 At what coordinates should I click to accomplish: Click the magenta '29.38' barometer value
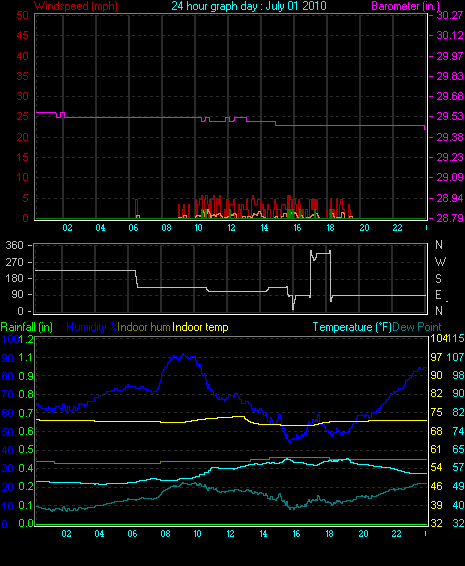click(449, 137)
